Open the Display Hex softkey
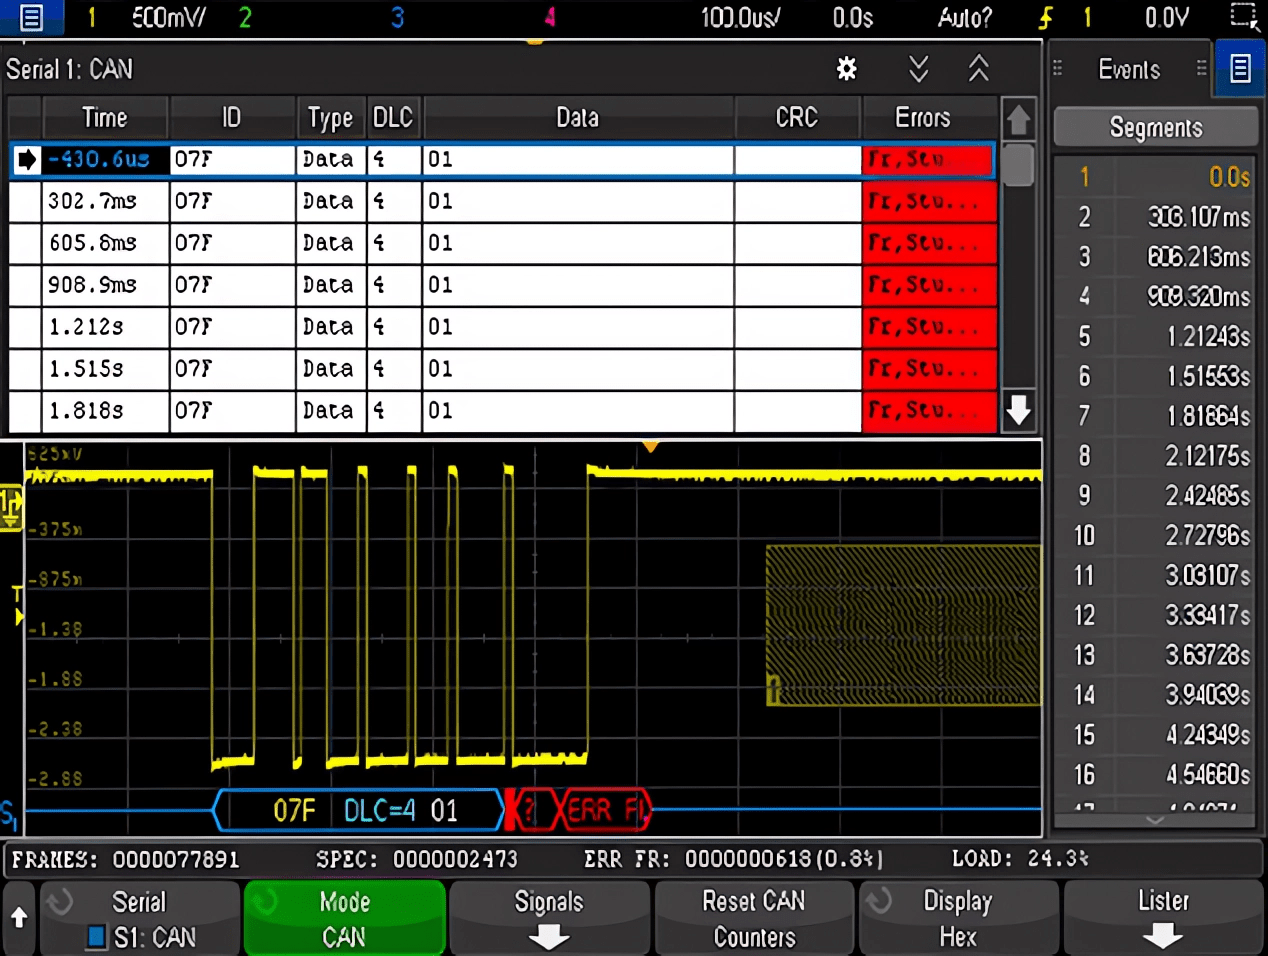The image size is (1268, 956). click(957, 918)
